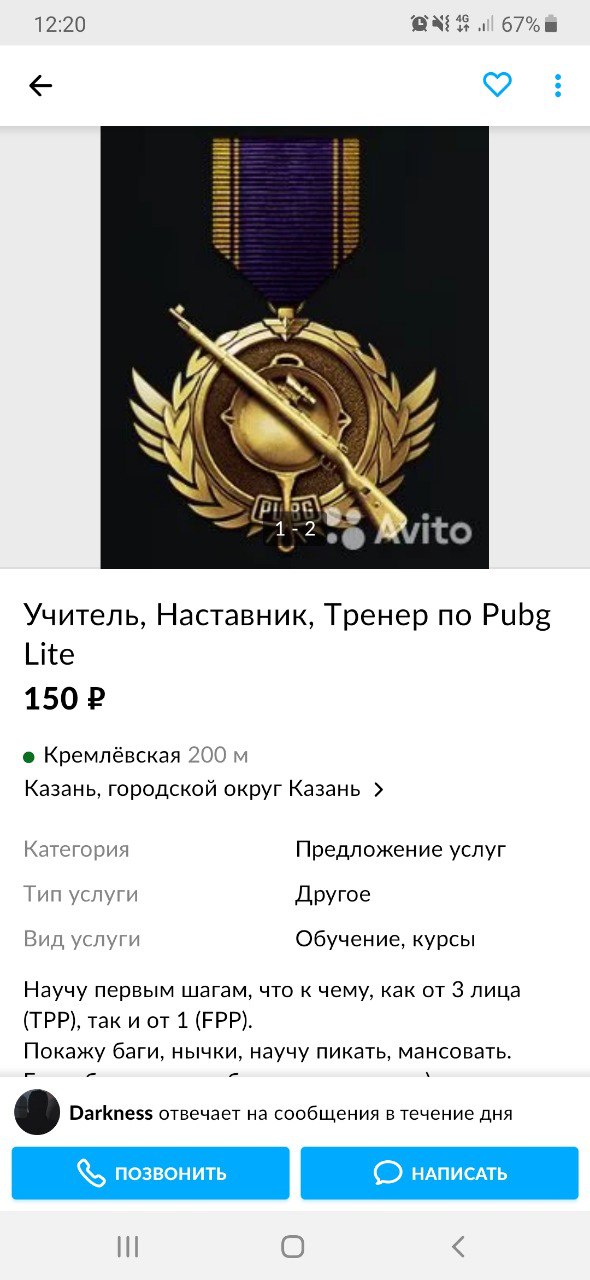Tap the Кремлёвская metro station label

[x=112, y=755]
